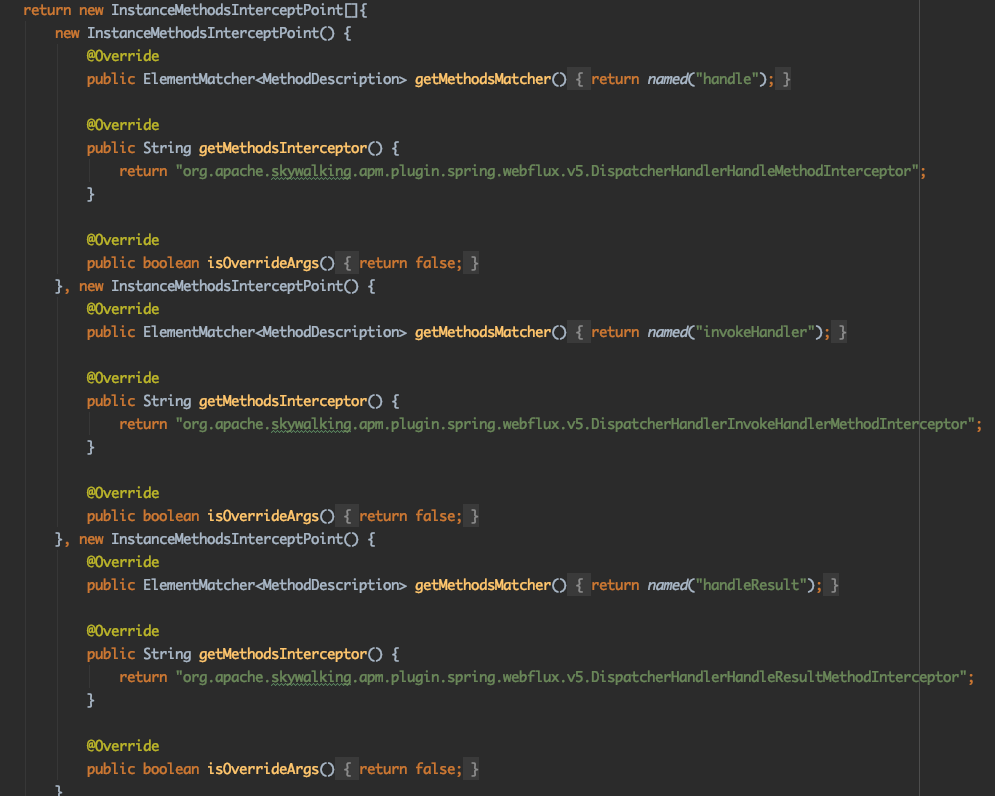This screenshot has width=995, height=796.
Task: Unfold isOverrideArgs body after DispatcherHandlerHandleMethodInterceptor method
Action: pos(346,263)
